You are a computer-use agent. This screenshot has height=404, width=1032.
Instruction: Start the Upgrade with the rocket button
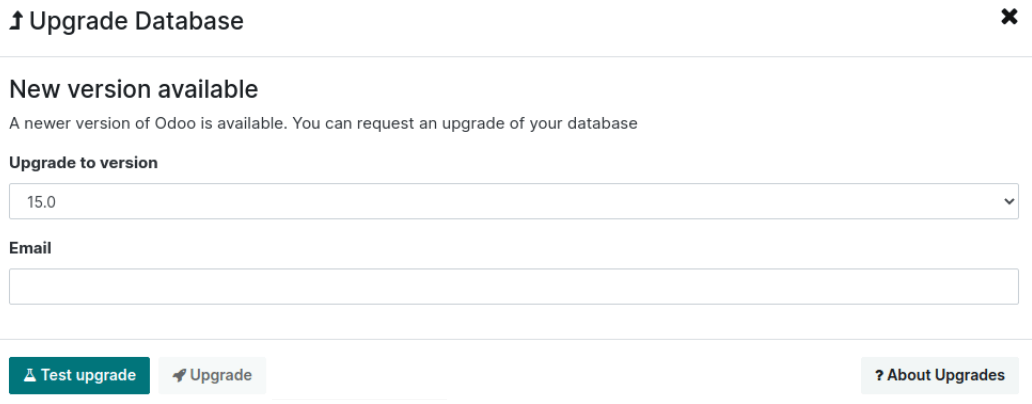click(212, 376)
